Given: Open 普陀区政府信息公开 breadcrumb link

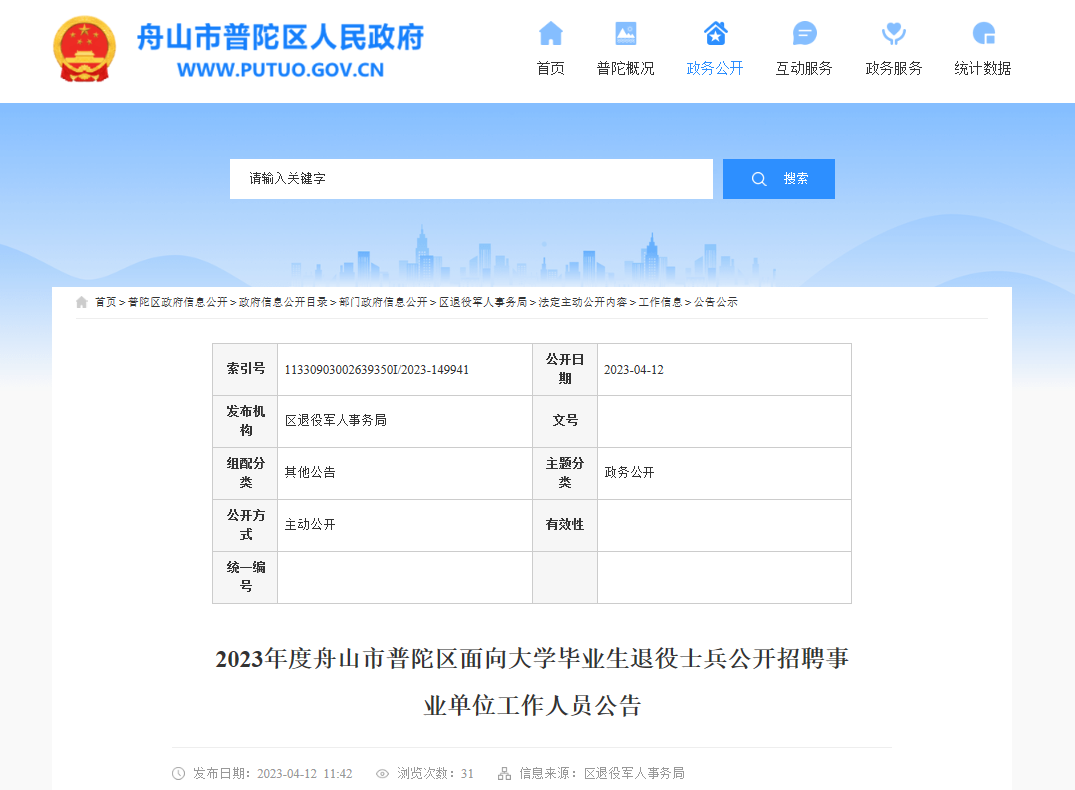Looking at the screenshot, I should [x=177, y=302].
